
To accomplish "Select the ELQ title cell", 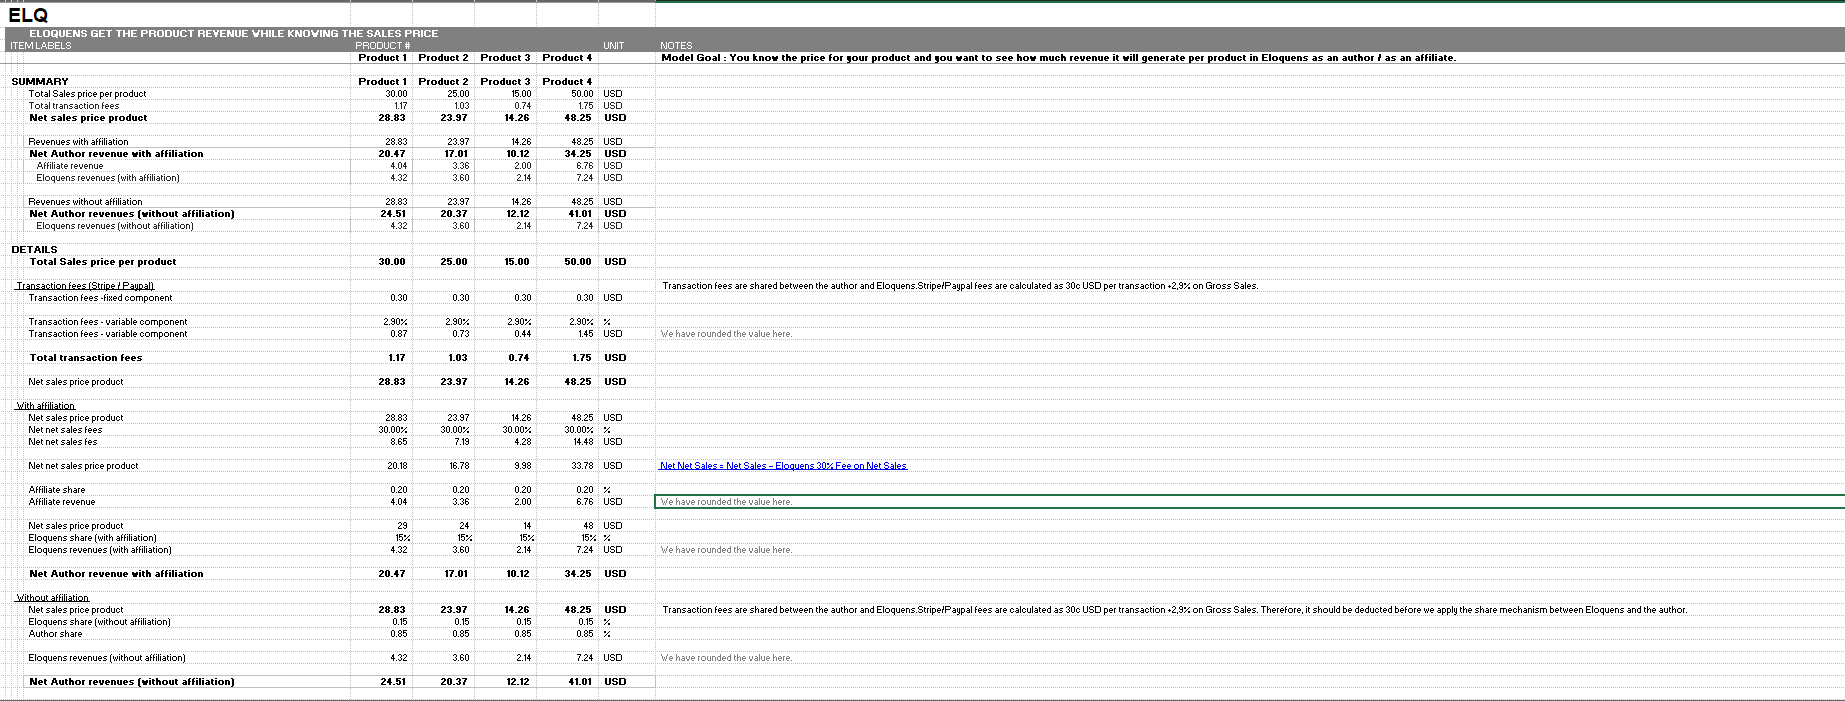I will pyautogui.click(x=28, y=15).
